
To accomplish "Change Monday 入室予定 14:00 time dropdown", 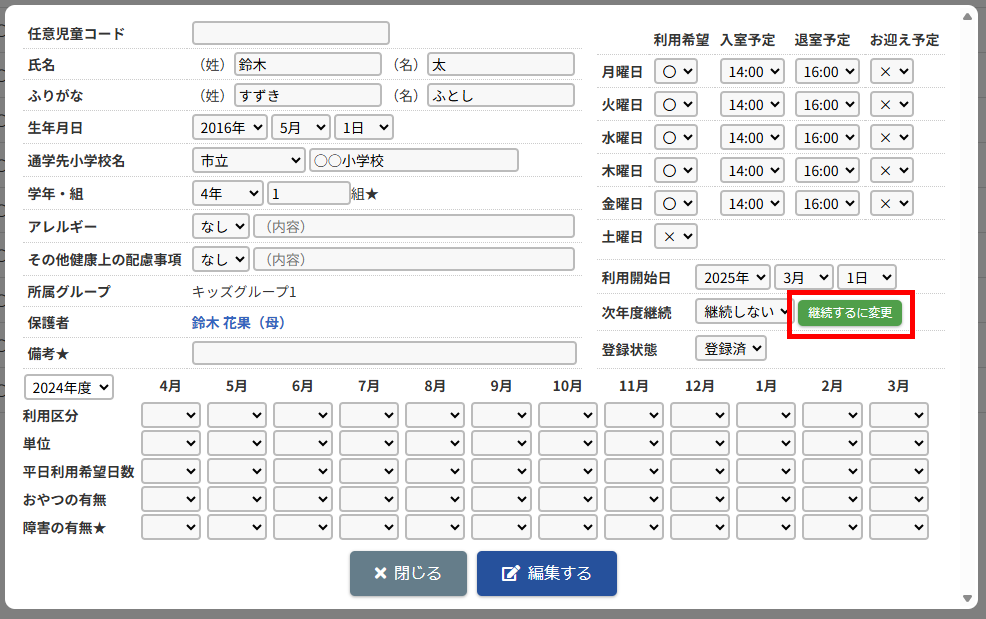I will pos(752,71).
